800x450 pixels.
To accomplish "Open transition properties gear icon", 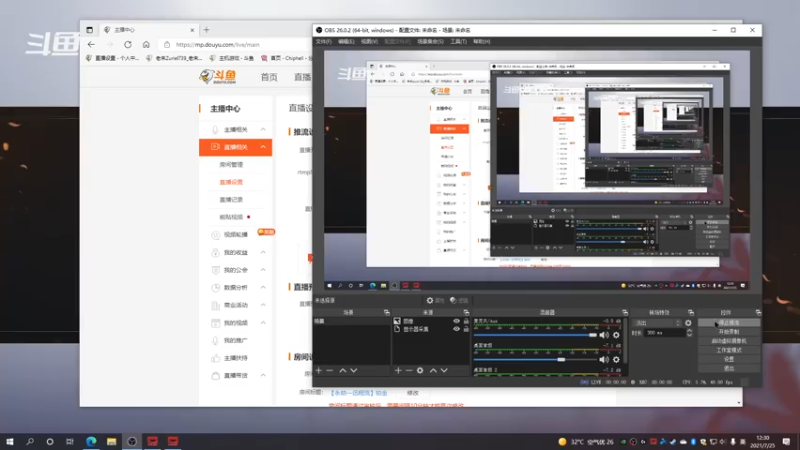I will pyautogui.click(x=688, y=323).
